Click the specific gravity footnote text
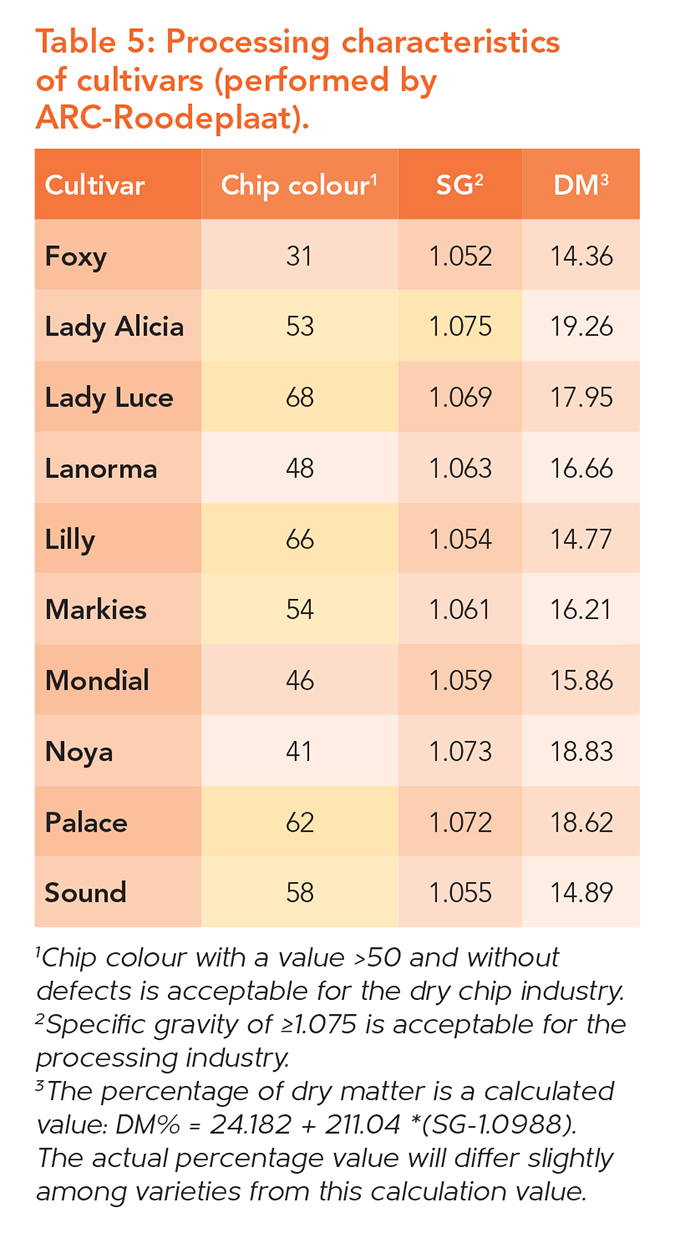The width and height of the screenshot is (675, 1233). (330, 1040)
